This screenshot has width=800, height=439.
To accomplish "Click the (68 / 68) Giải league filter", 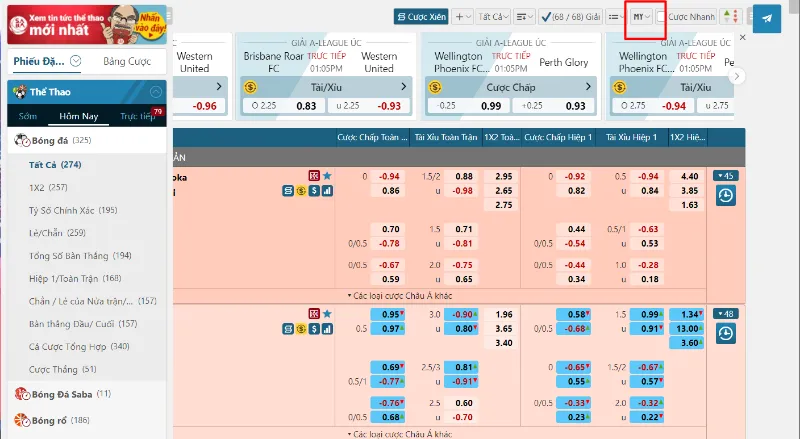I will pos(571,17).
